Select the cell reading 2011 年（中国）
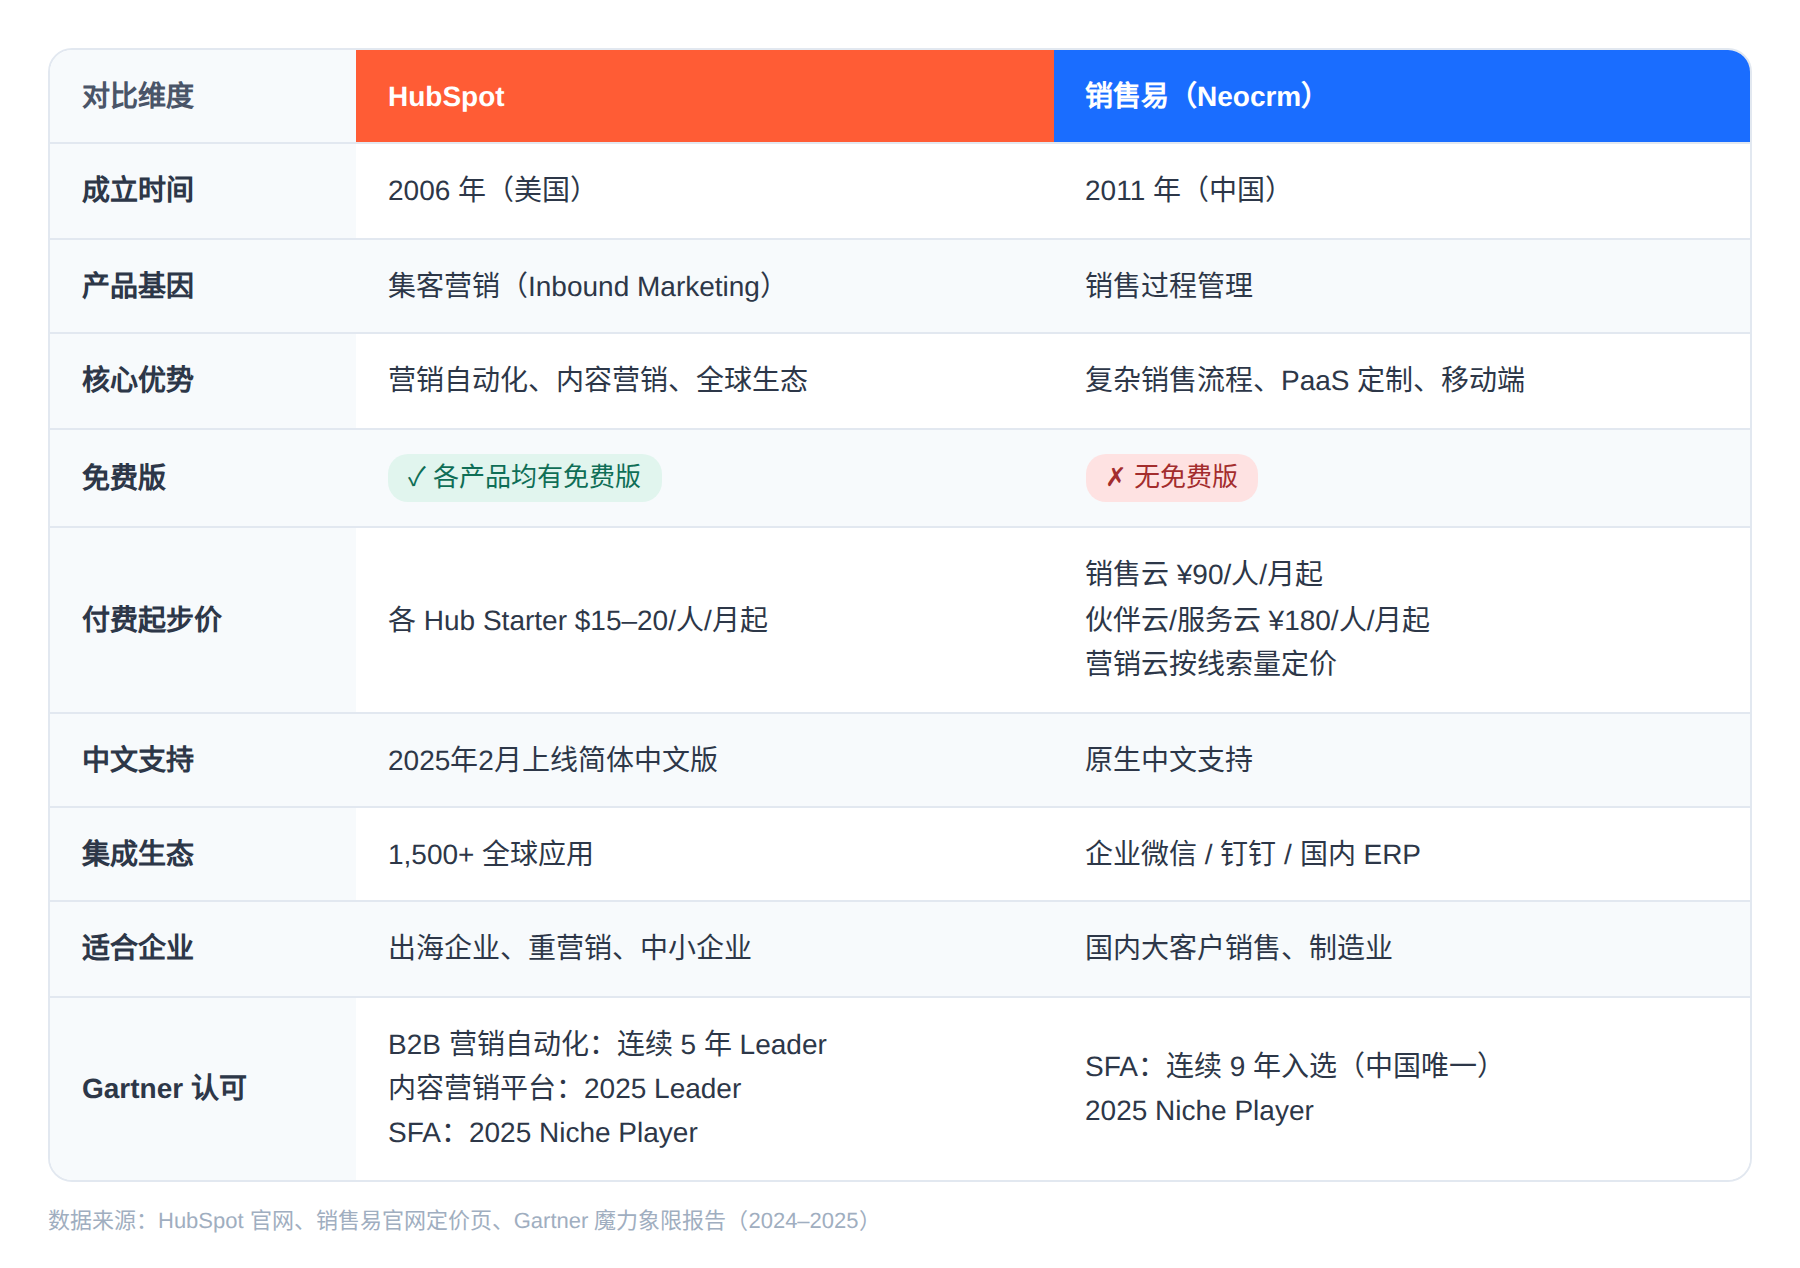The width and height of the screenshot is (1800, 1268). [1402, 190]
